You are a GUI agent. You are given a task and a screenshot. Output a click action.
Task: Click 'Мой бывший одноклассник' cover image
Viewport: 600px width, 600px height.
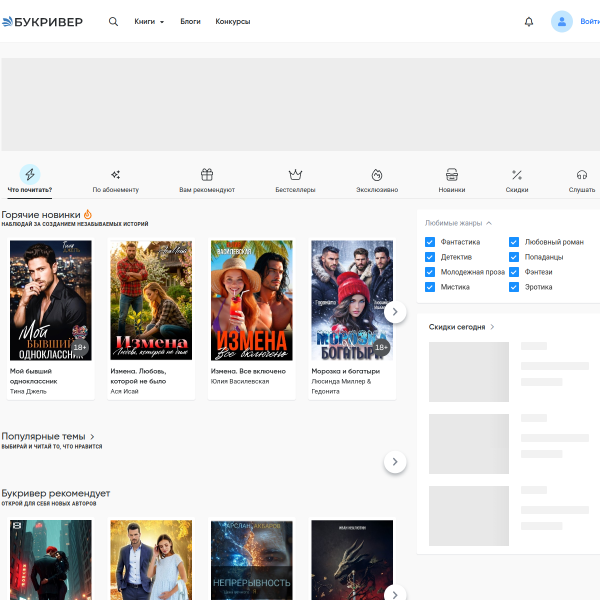51,300
